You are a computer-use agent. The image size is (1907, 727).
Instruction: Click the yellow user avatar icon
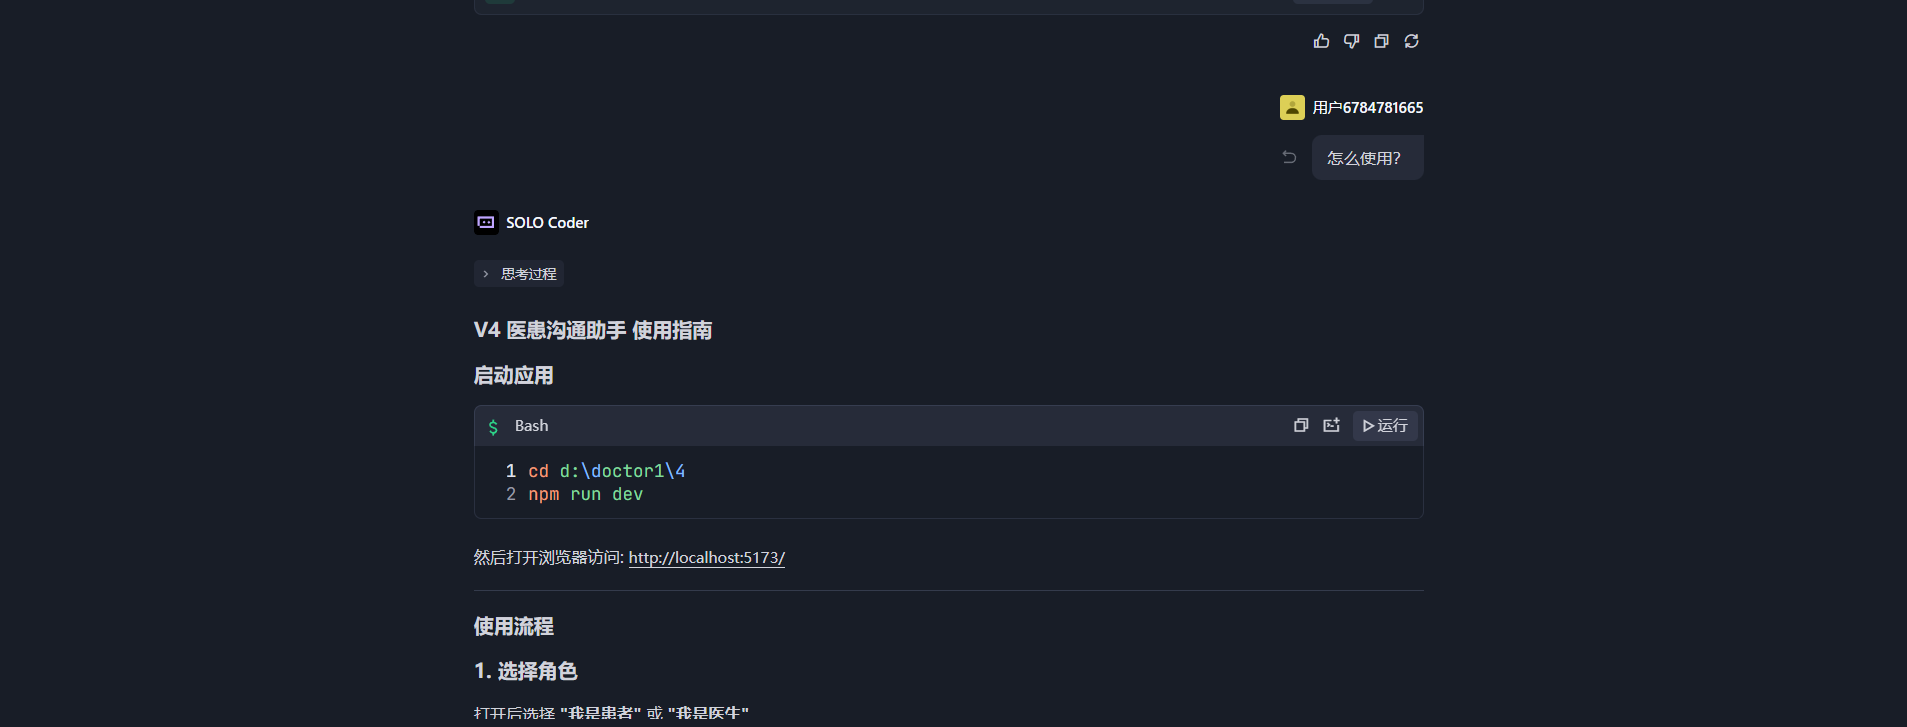[1292, 107]
